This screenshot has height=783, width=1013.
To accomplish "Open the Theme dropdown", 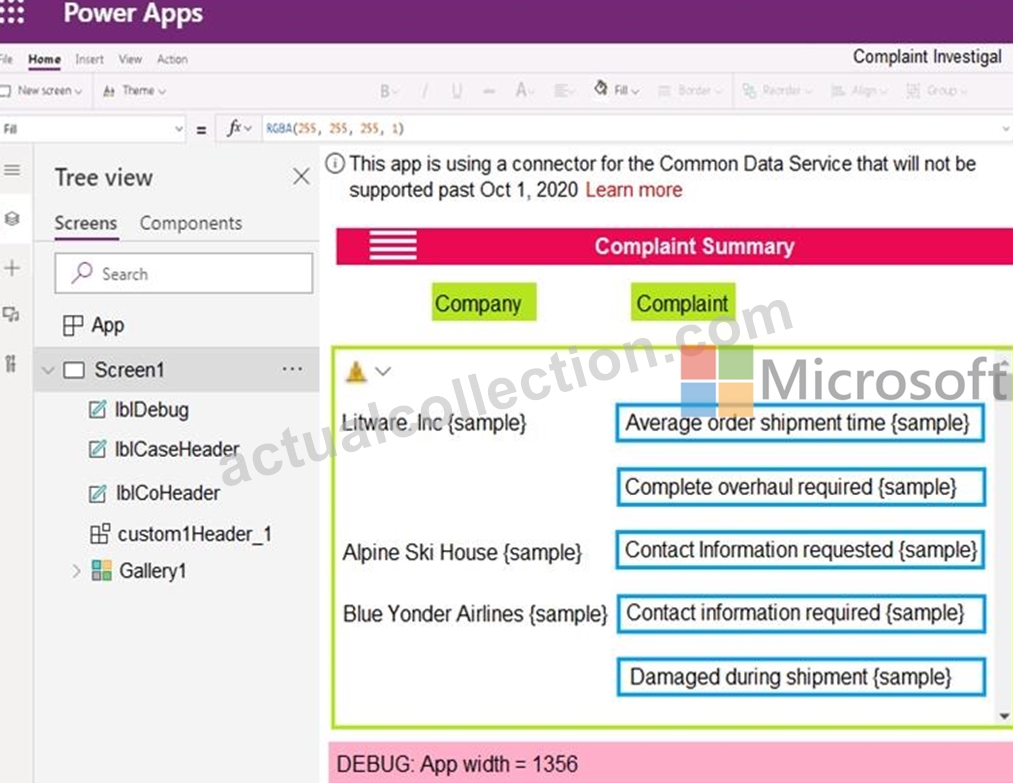I will tap(135, 91).
